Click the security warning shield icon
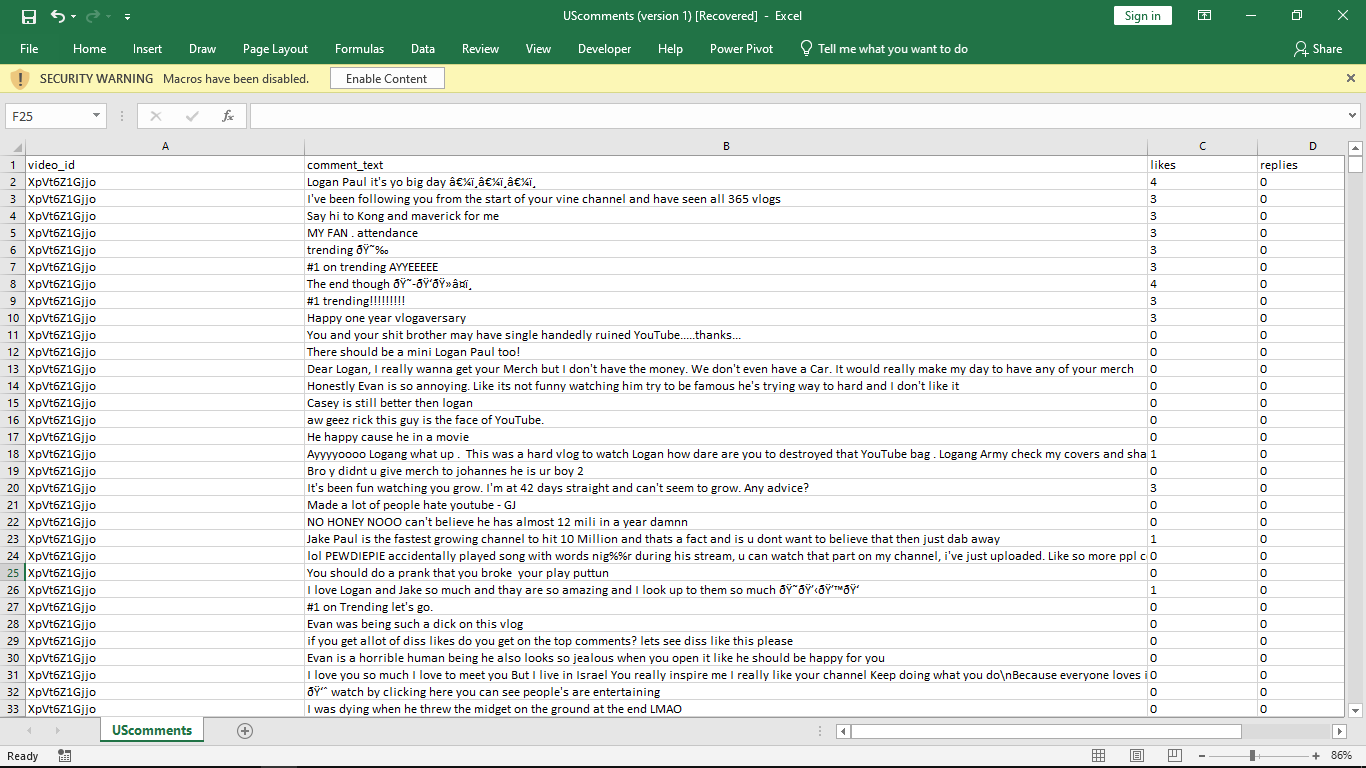Image resolution: width=1366 pixels, height=768 pixels. click(x=19, y=79)
